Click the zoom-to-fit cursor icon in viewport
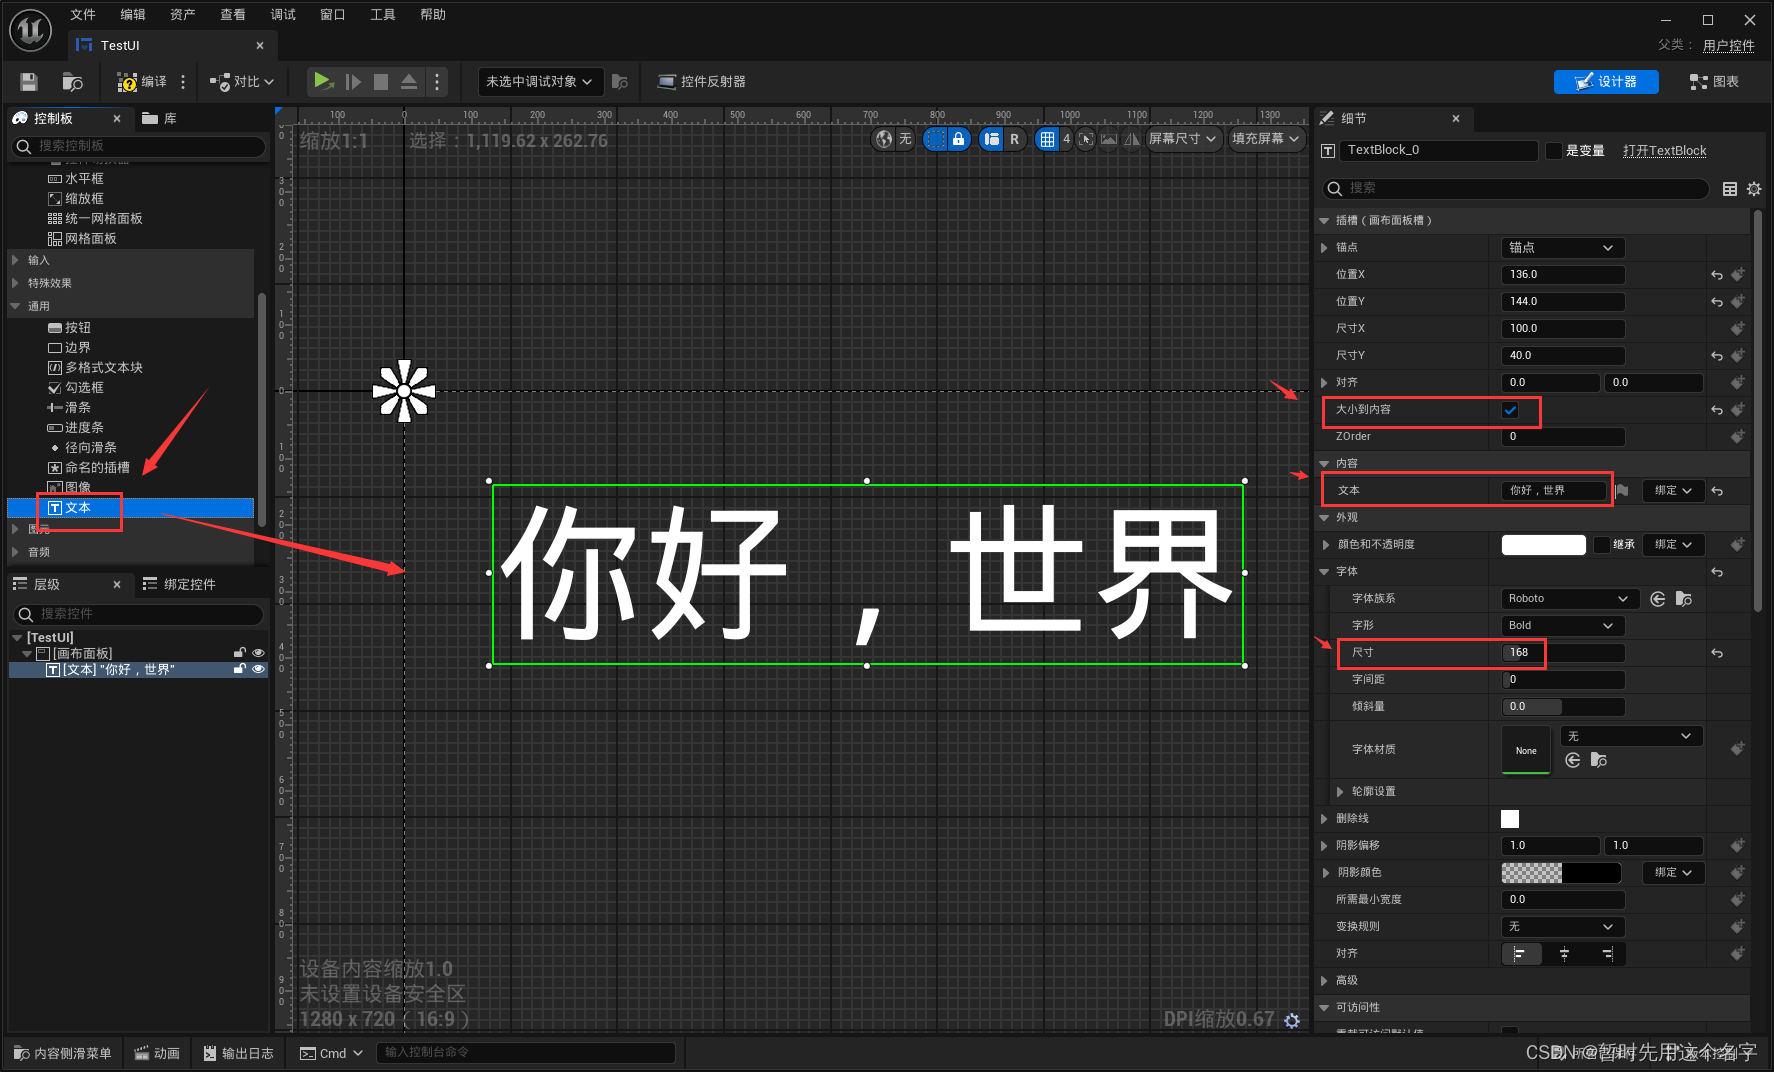This screenshot has height=1072, width=1774. pos(1086,139)
